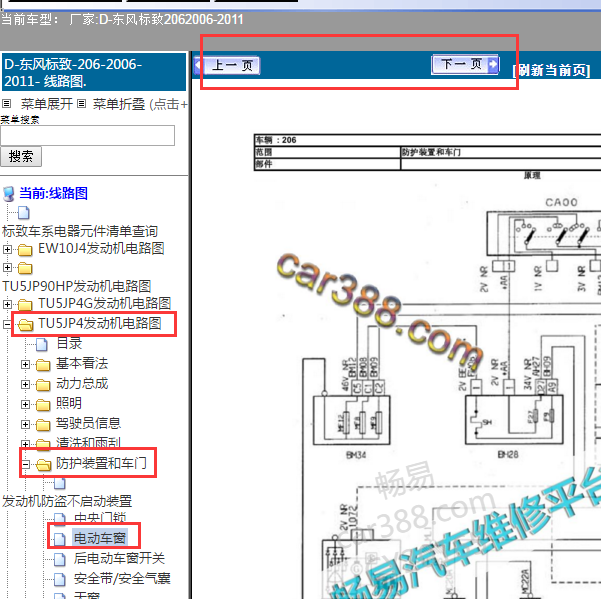Open TU5JP90HP发动机电路图 tree item

tap(77, 286)
